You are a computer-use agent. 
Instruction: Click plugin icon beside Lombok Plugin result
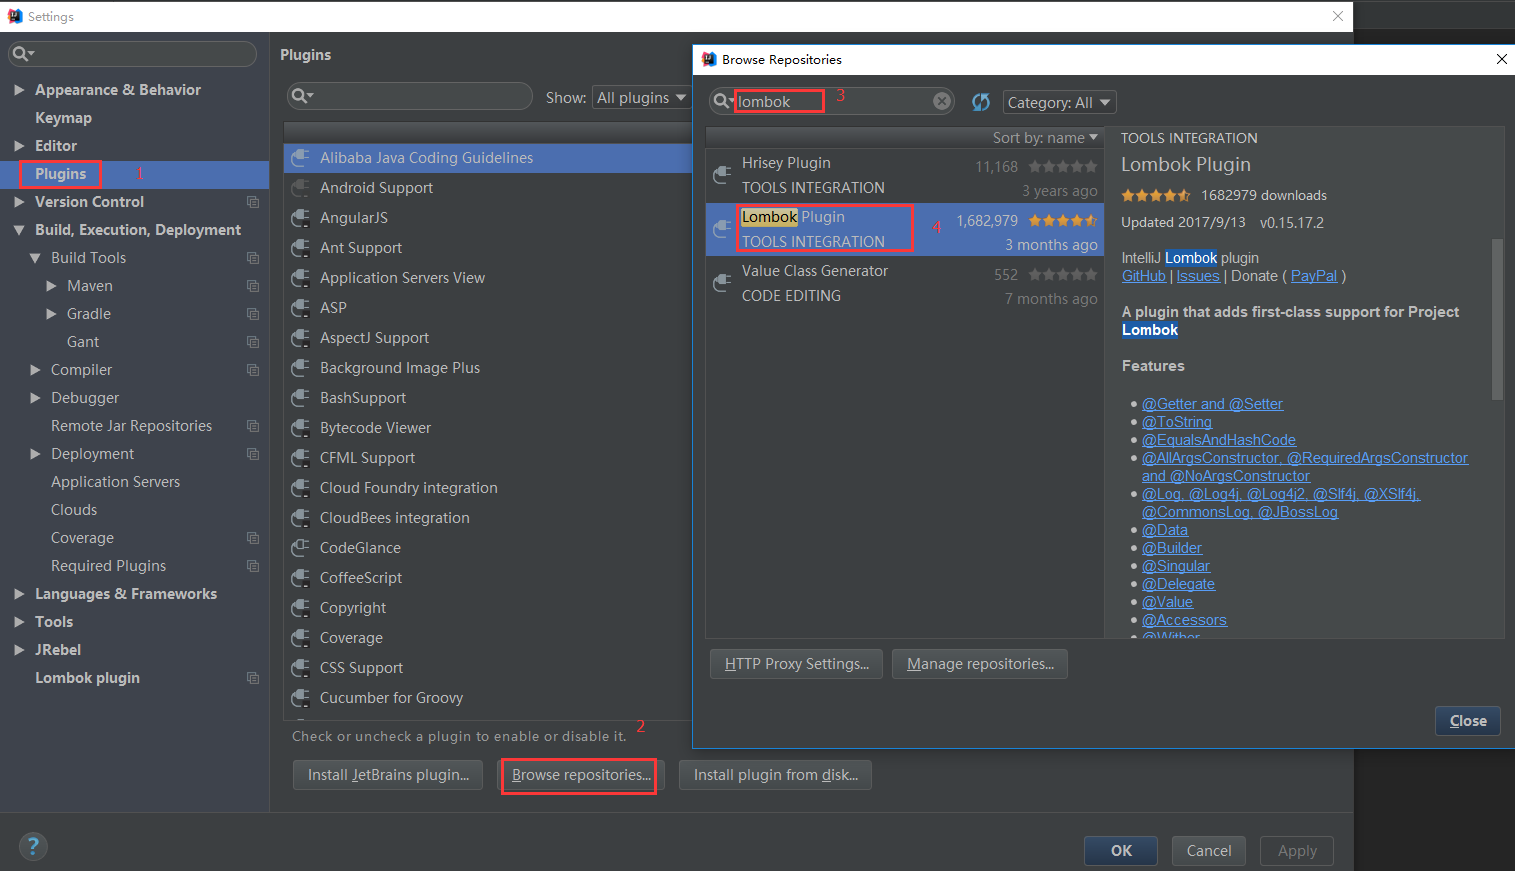tap(722, 230)
